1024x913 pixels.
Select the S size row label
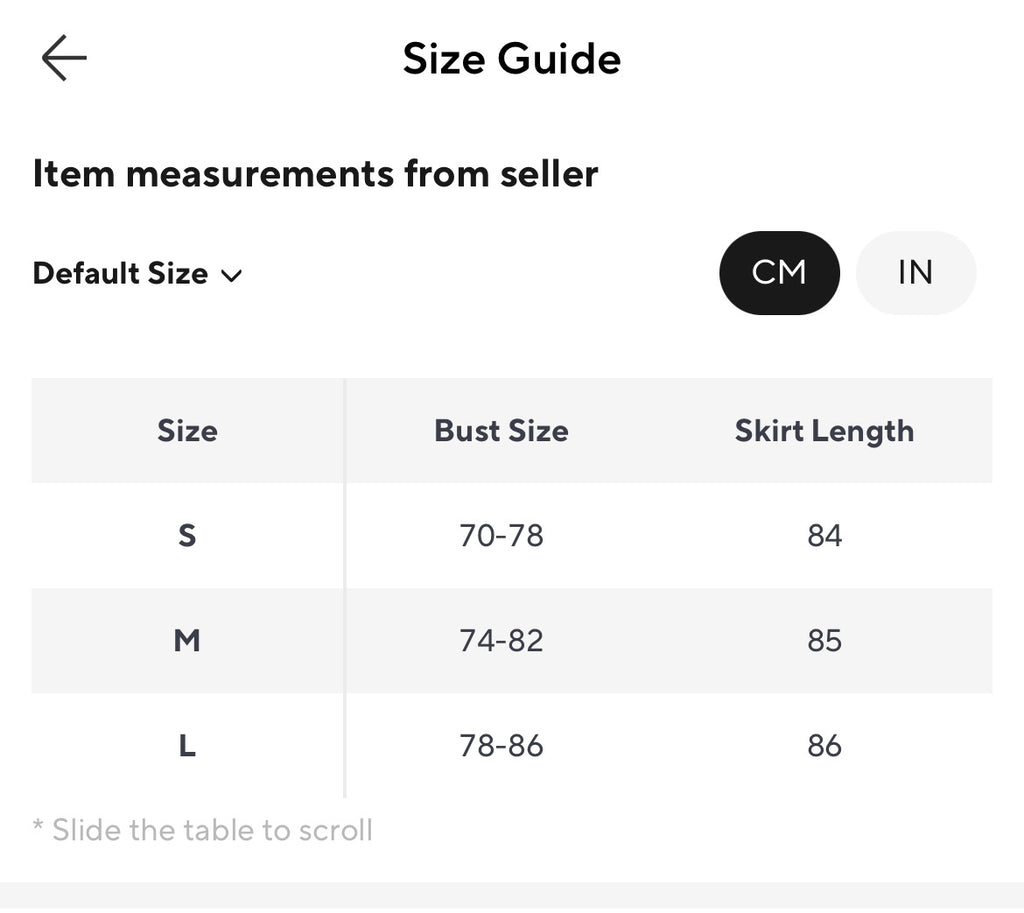pos(187,536)
